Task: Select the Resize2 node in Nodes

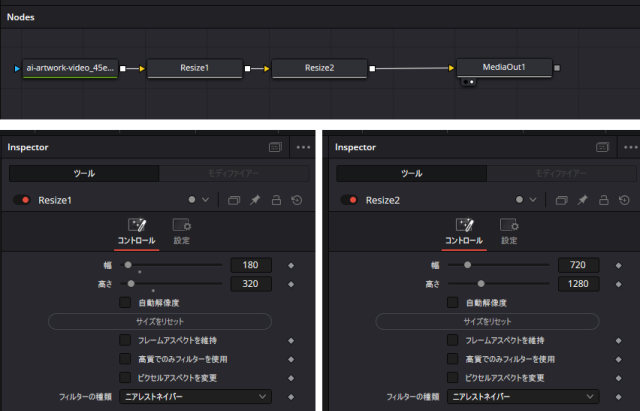Action: click(319, 68)
